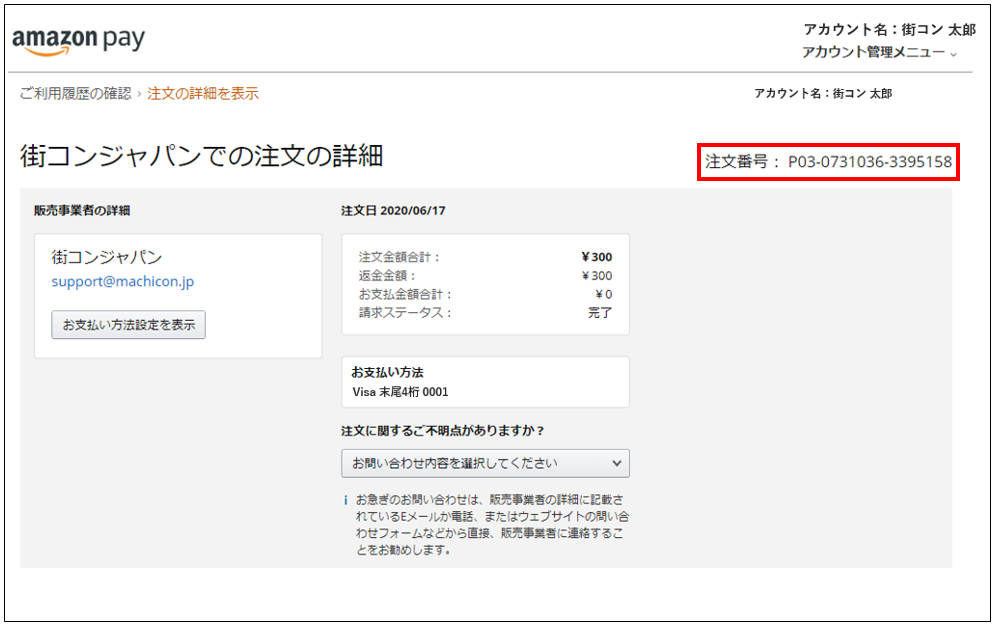Click Visa 末尾4桁 0001 text
The height and width of the screenshot is (627, 995).
coord(400,392)
